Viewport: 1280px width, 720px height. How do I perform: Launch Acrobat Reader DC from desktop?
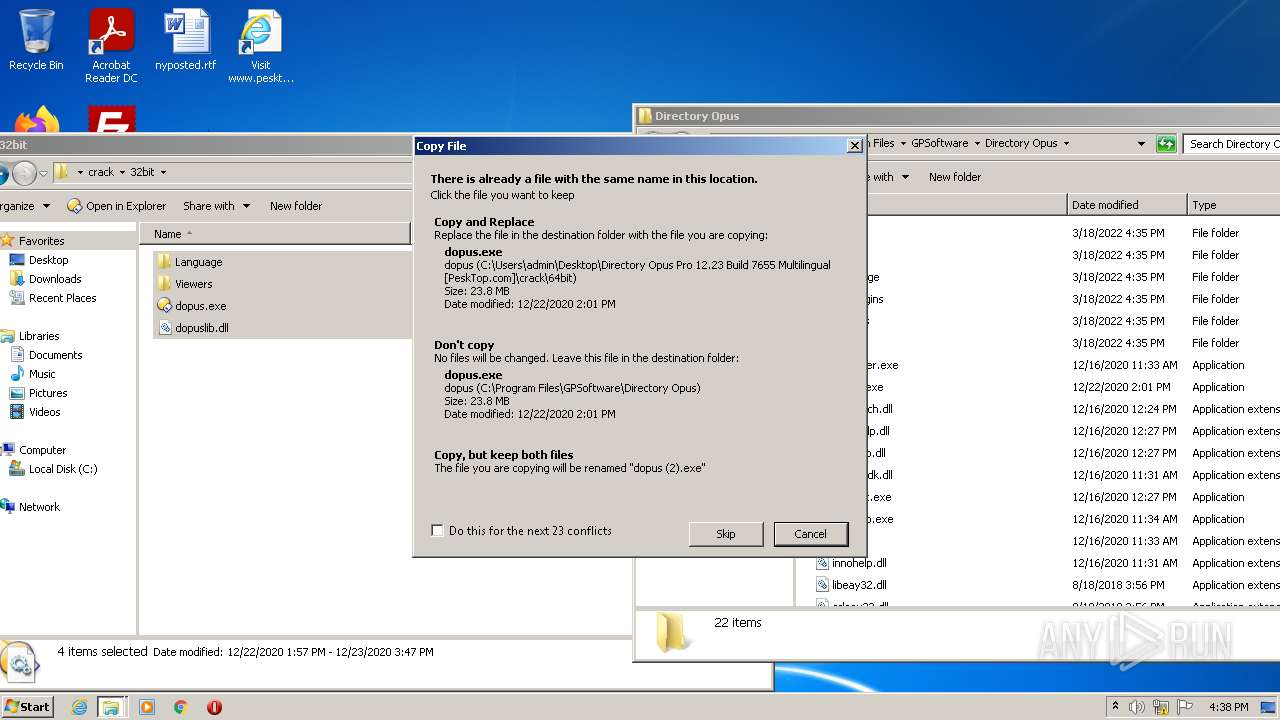coord(111,45)
